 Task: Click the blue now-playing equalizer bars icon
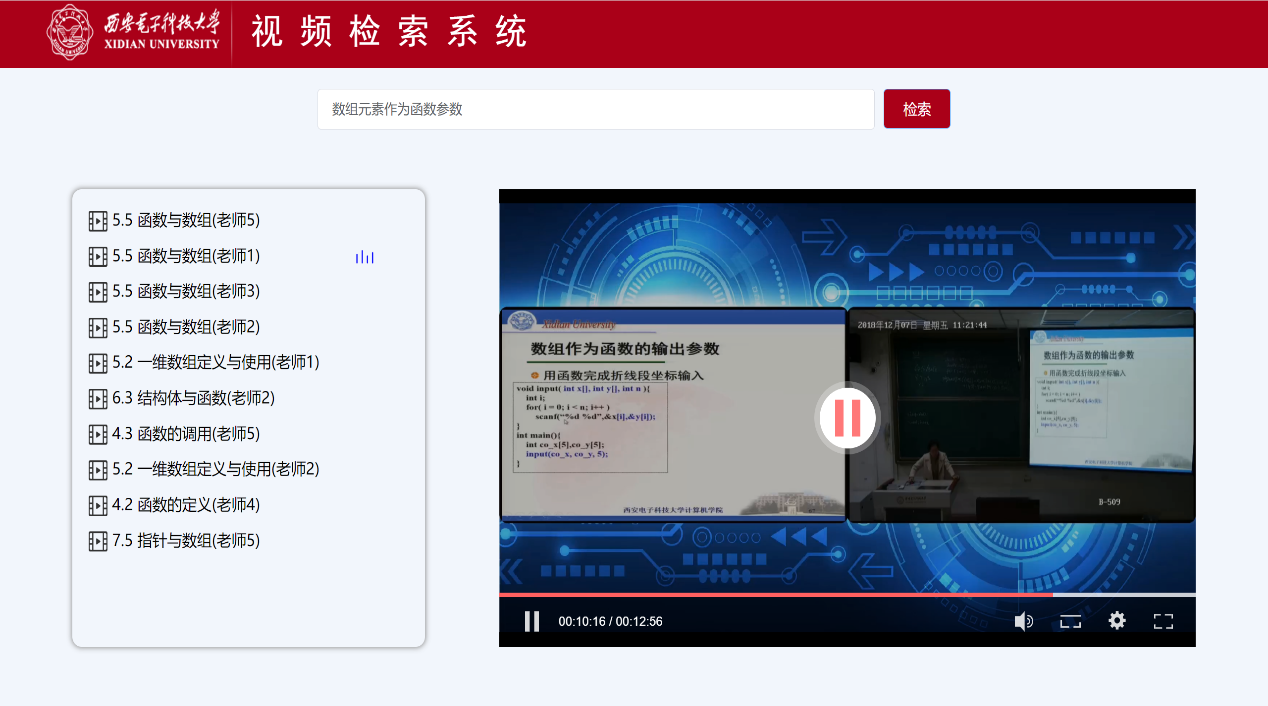click(365, 257)
